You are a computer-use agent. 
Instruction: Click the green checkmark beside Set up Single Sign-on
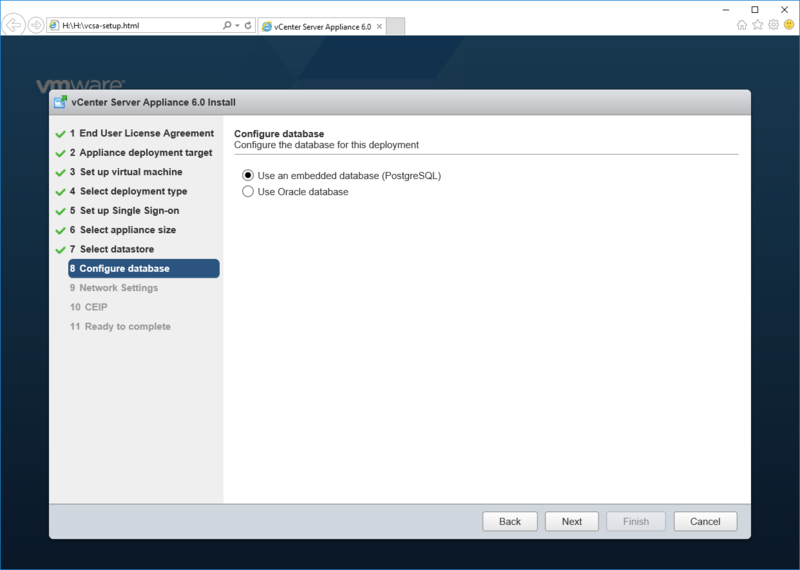click(x=60, y=211)
